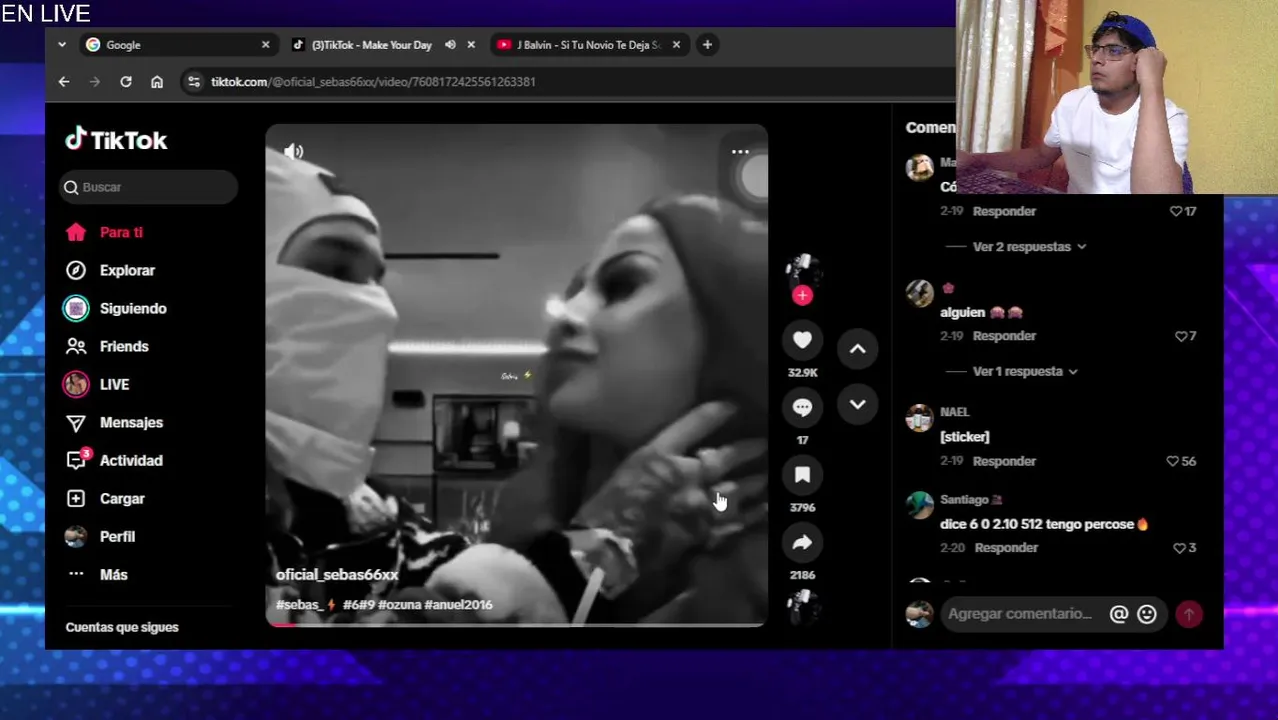Open Para ti feed

coord(121,232)
